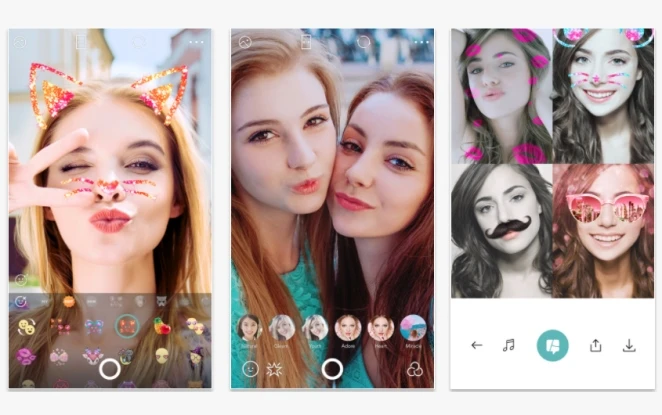662x415 pixels.
Task: Select the orange sun sticker category tab
Action: point(70,301)
